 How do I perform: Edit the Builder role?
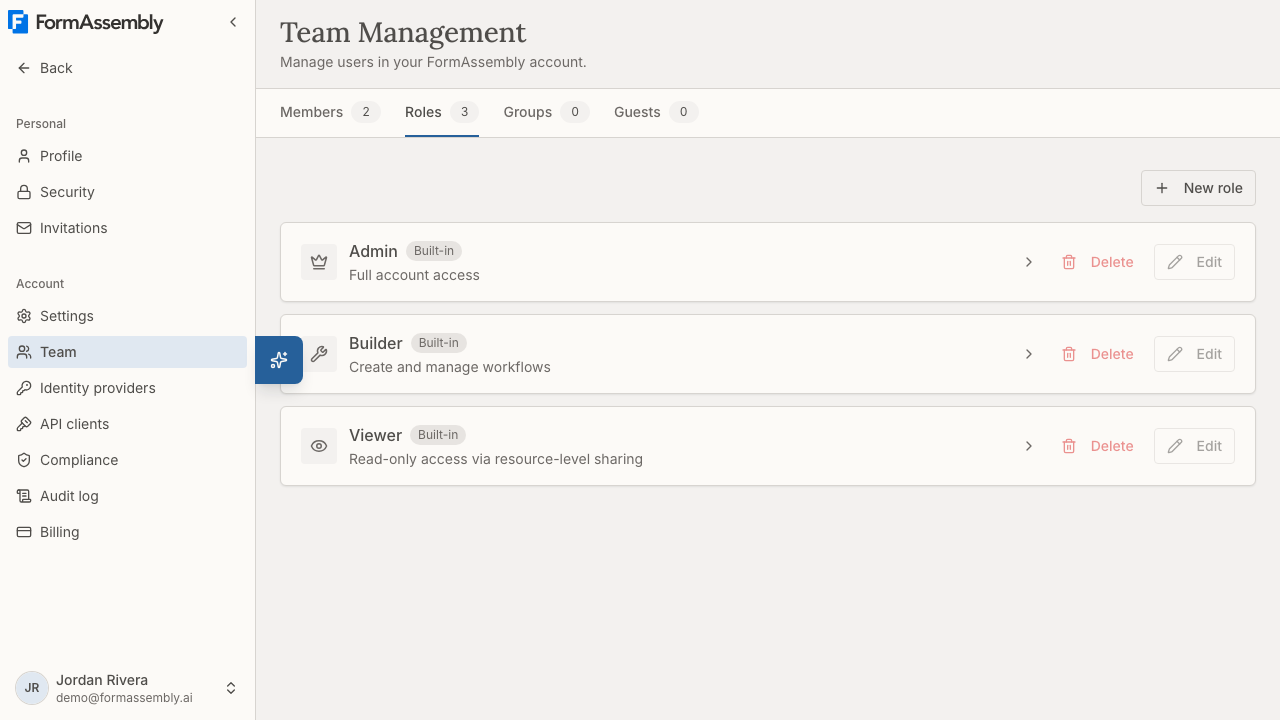tap(1194, 354)
